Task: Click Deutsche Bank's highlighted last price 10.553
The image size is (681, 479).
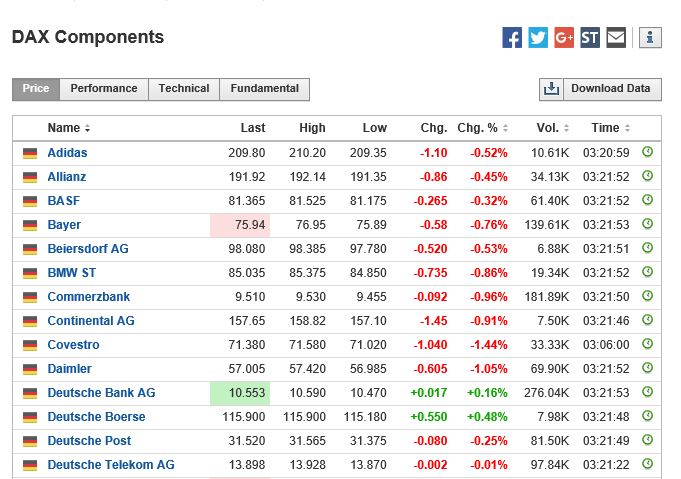Action: pyautogui.click(x=240, y=393)
